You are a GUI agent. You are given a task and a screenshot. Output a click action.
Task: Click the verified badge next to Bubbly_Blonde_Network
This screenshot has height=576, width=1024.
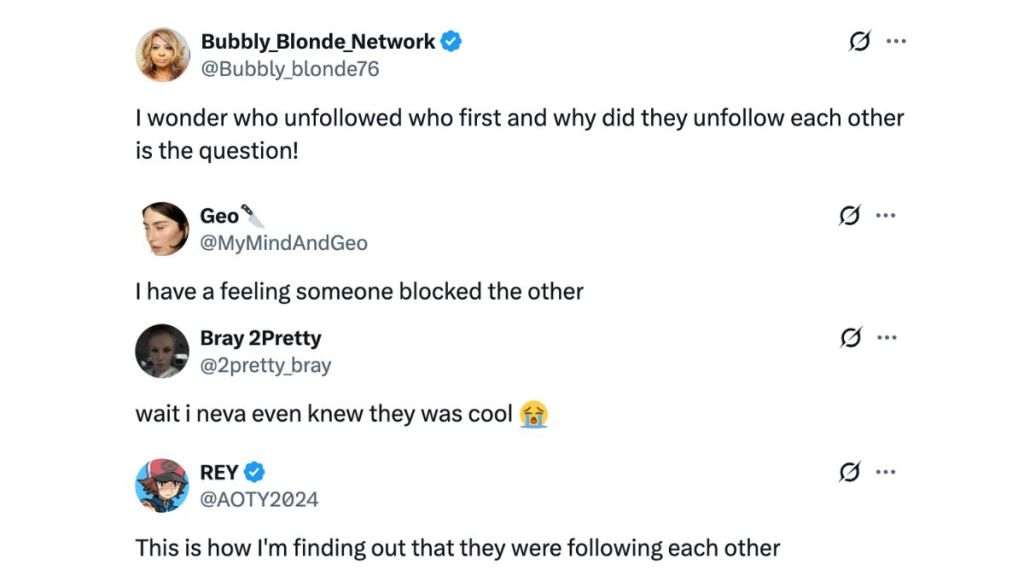click(452, 41)
